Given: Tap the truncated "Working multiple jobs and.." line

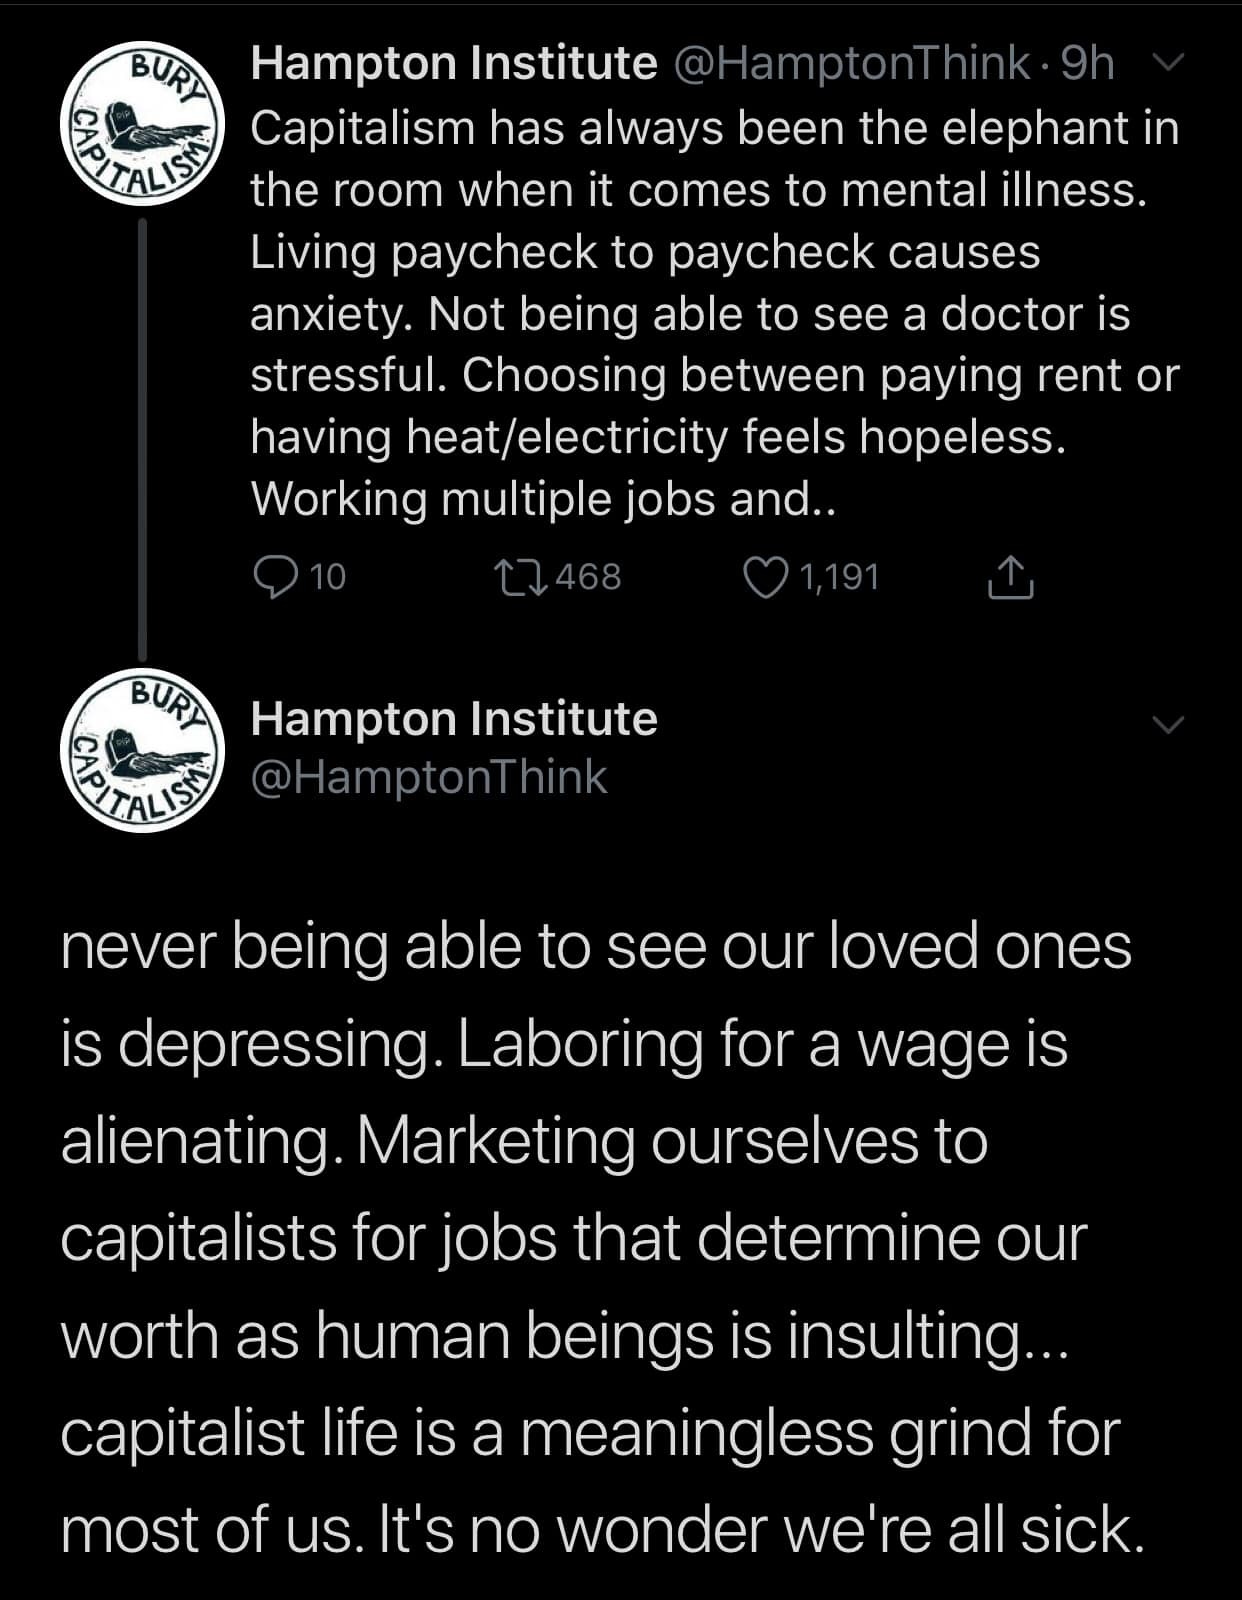Looking at the screenshot, I should tap(542, 498).
